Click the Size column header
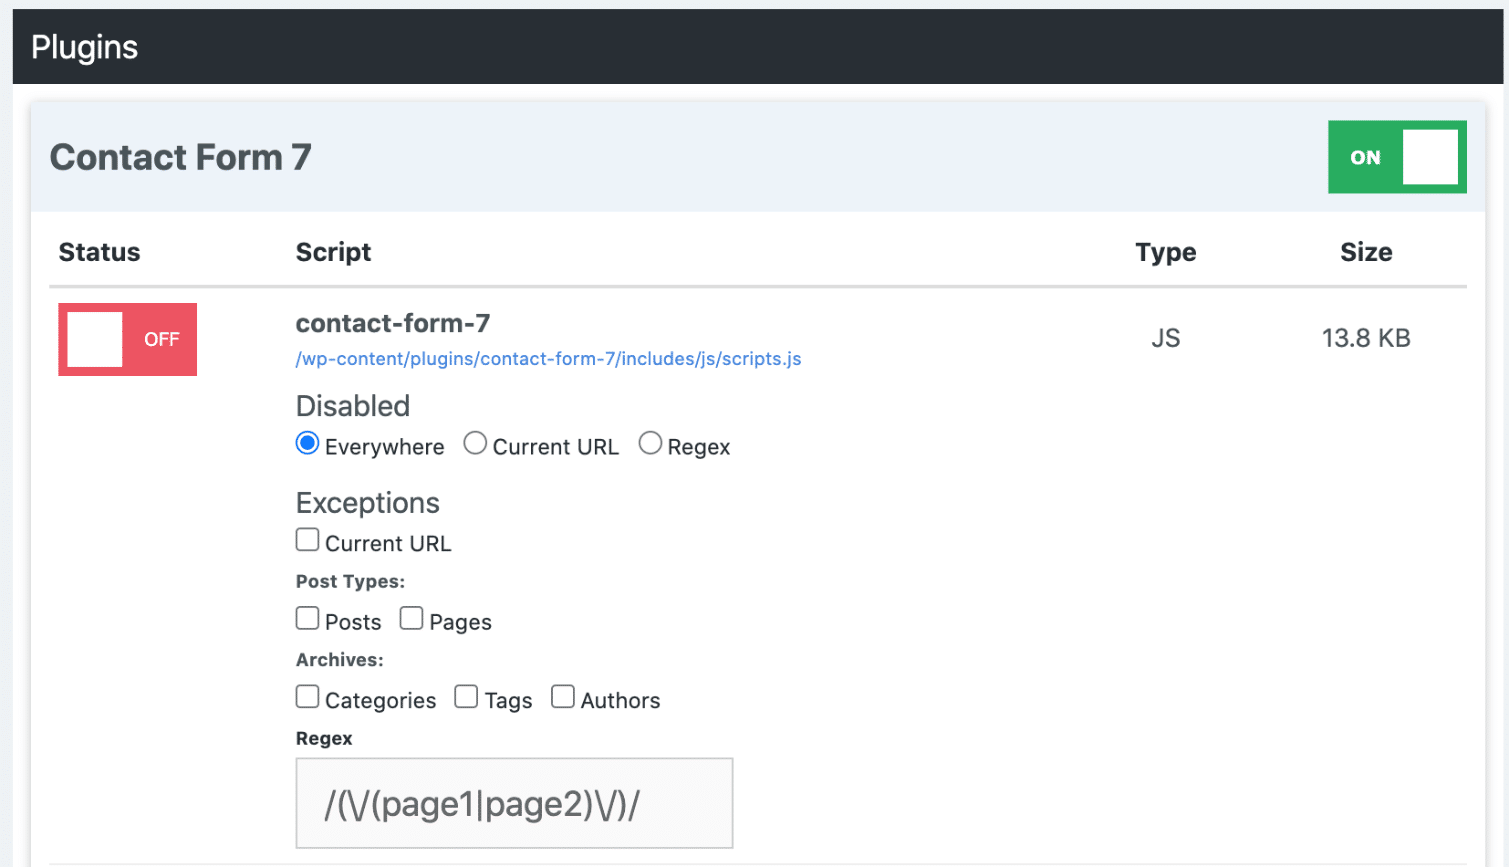 [1366, 252]
